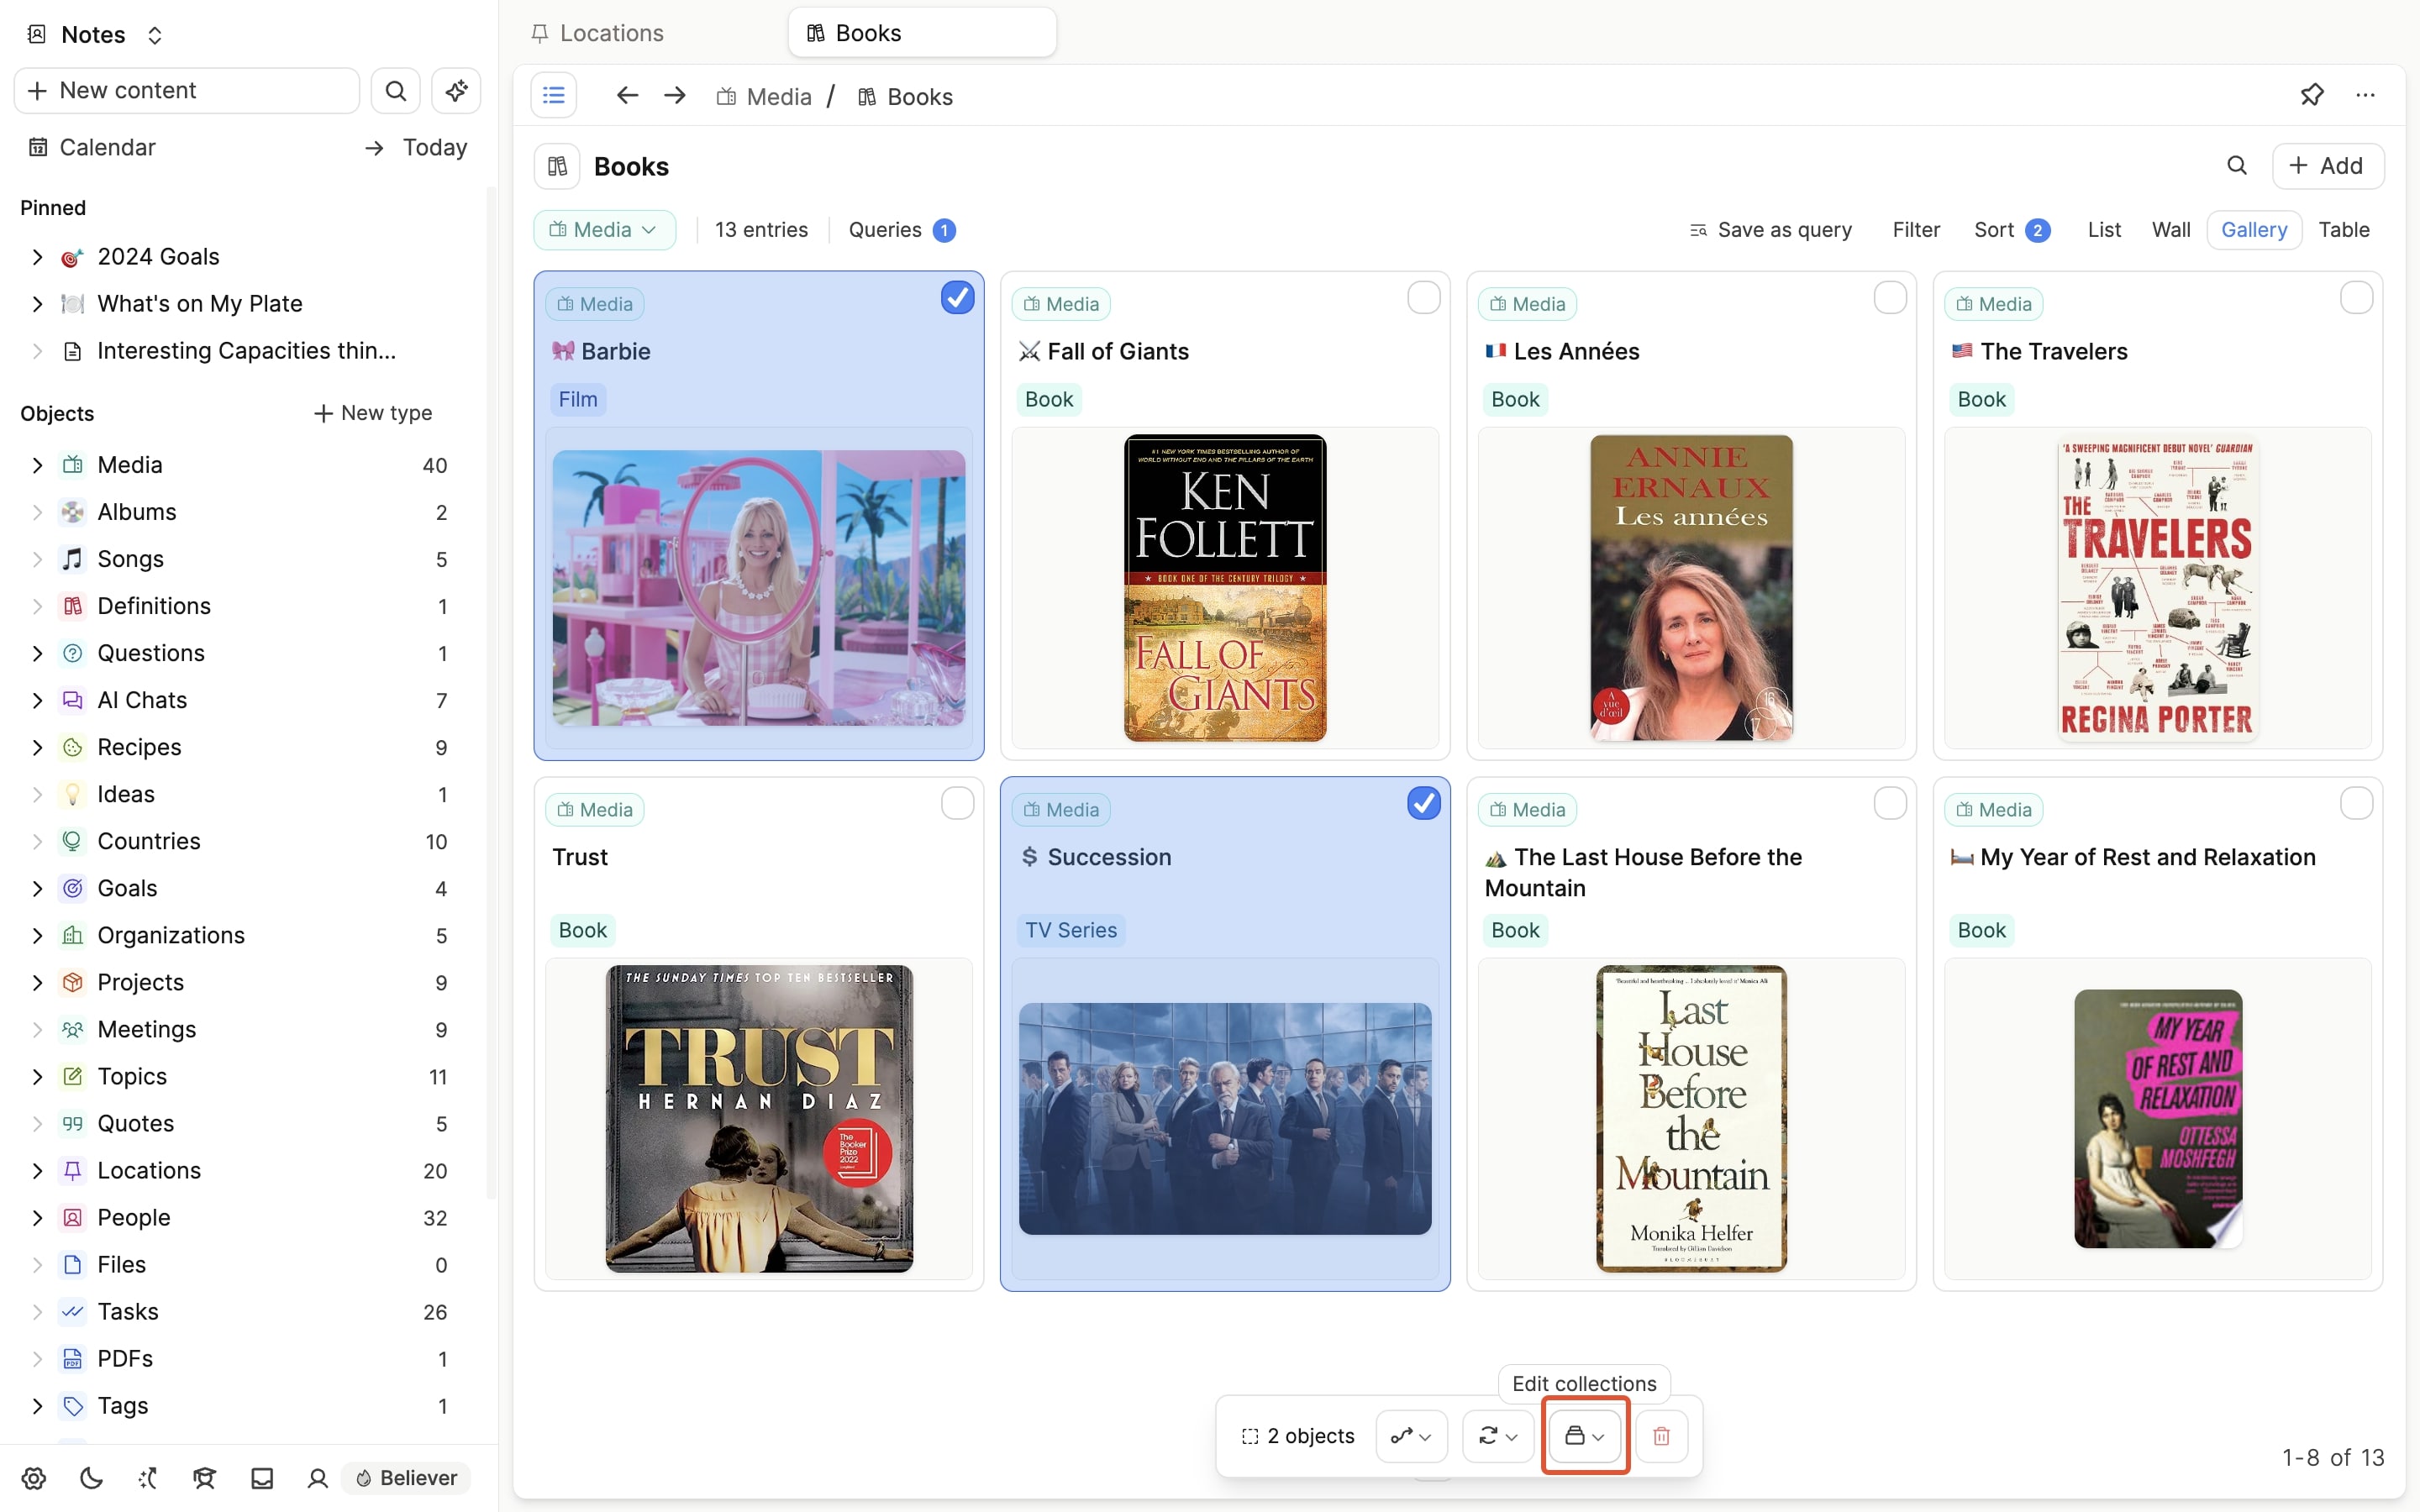Open the inbox tray icon in sidebar footer
2420x1512 pixels.
click(262, 1478)
